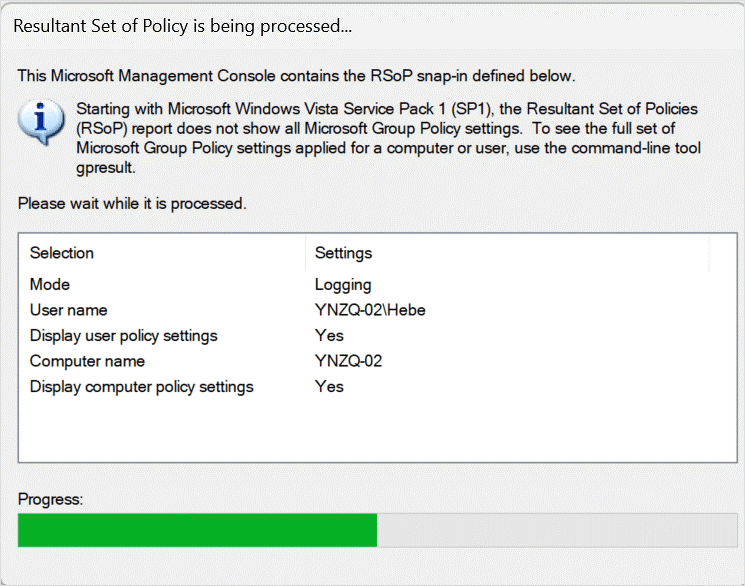Select the Computer name row

click(x=378, y=361)
